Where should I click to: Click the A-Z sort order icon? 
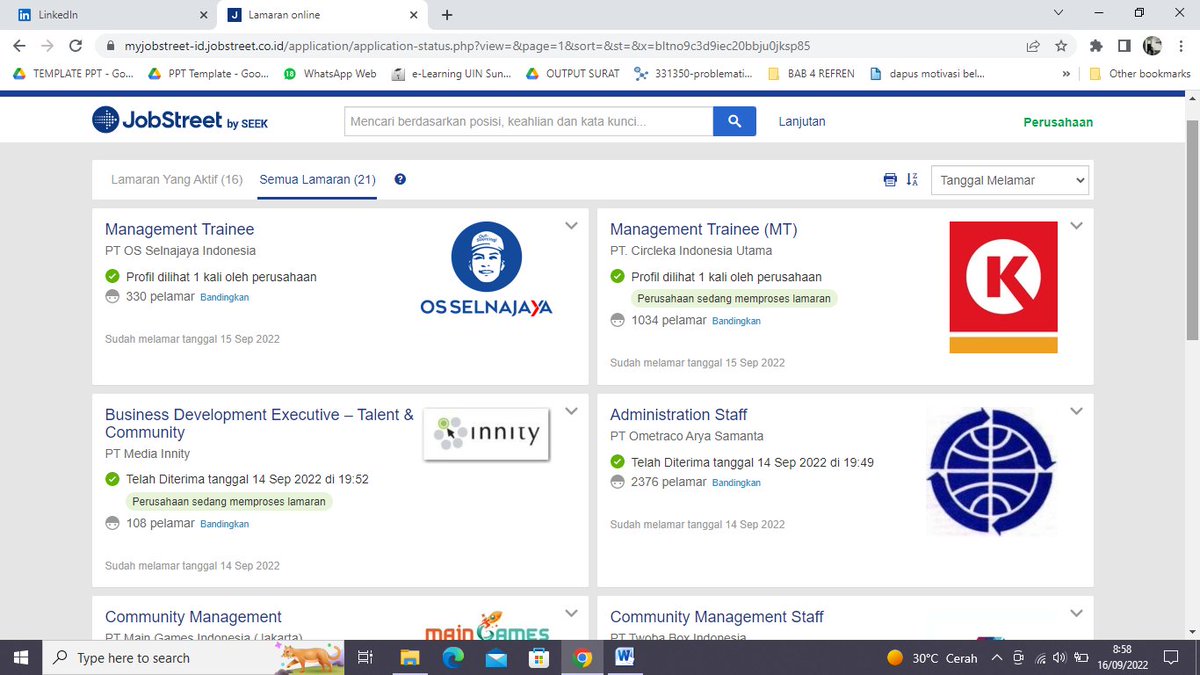pyautogui.click(x=912, y=180)
